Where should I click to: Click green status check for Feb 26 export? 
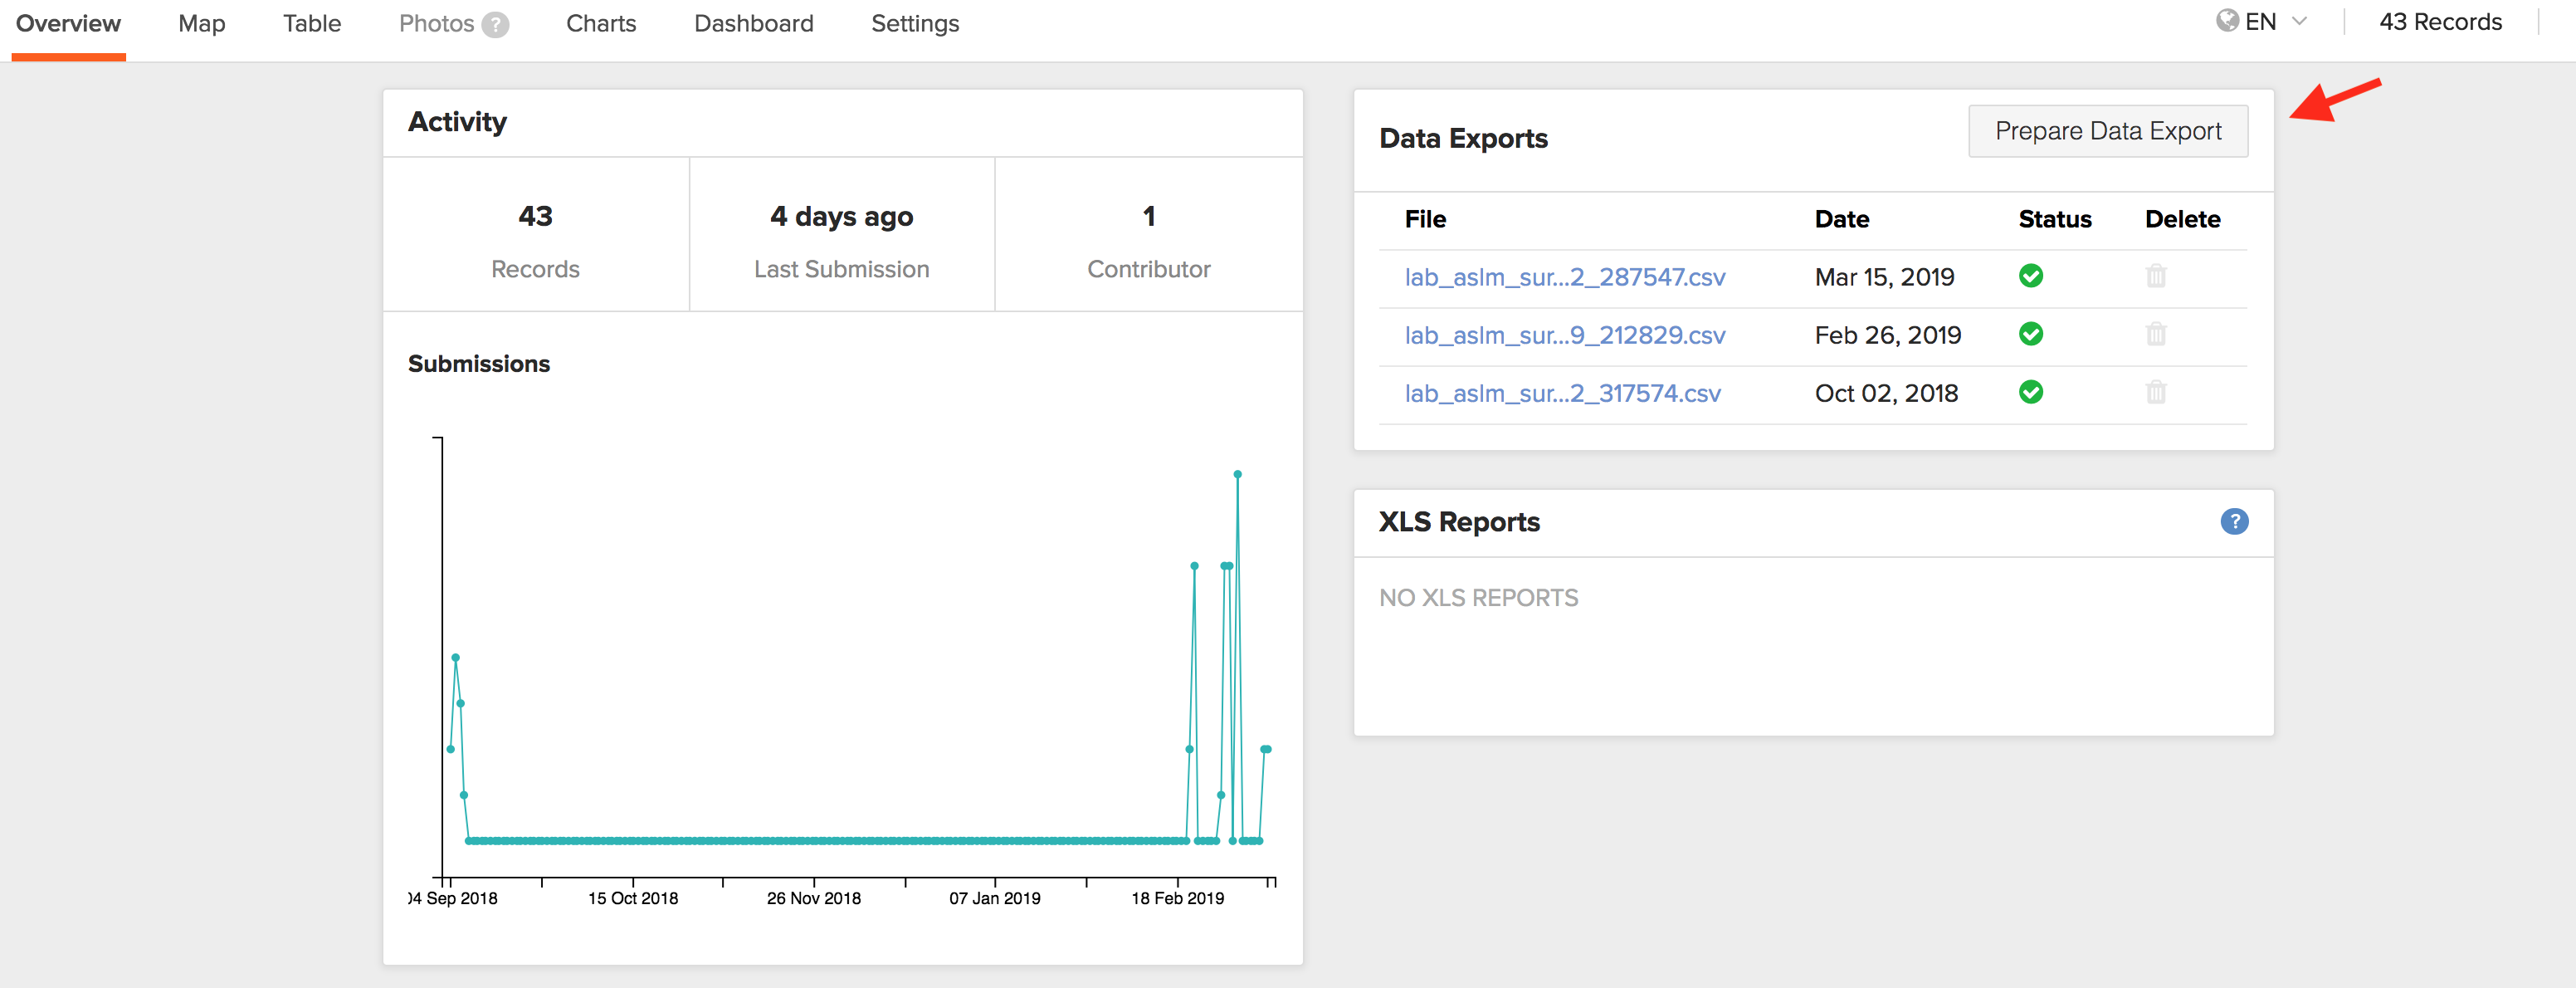coord(2030,334)
